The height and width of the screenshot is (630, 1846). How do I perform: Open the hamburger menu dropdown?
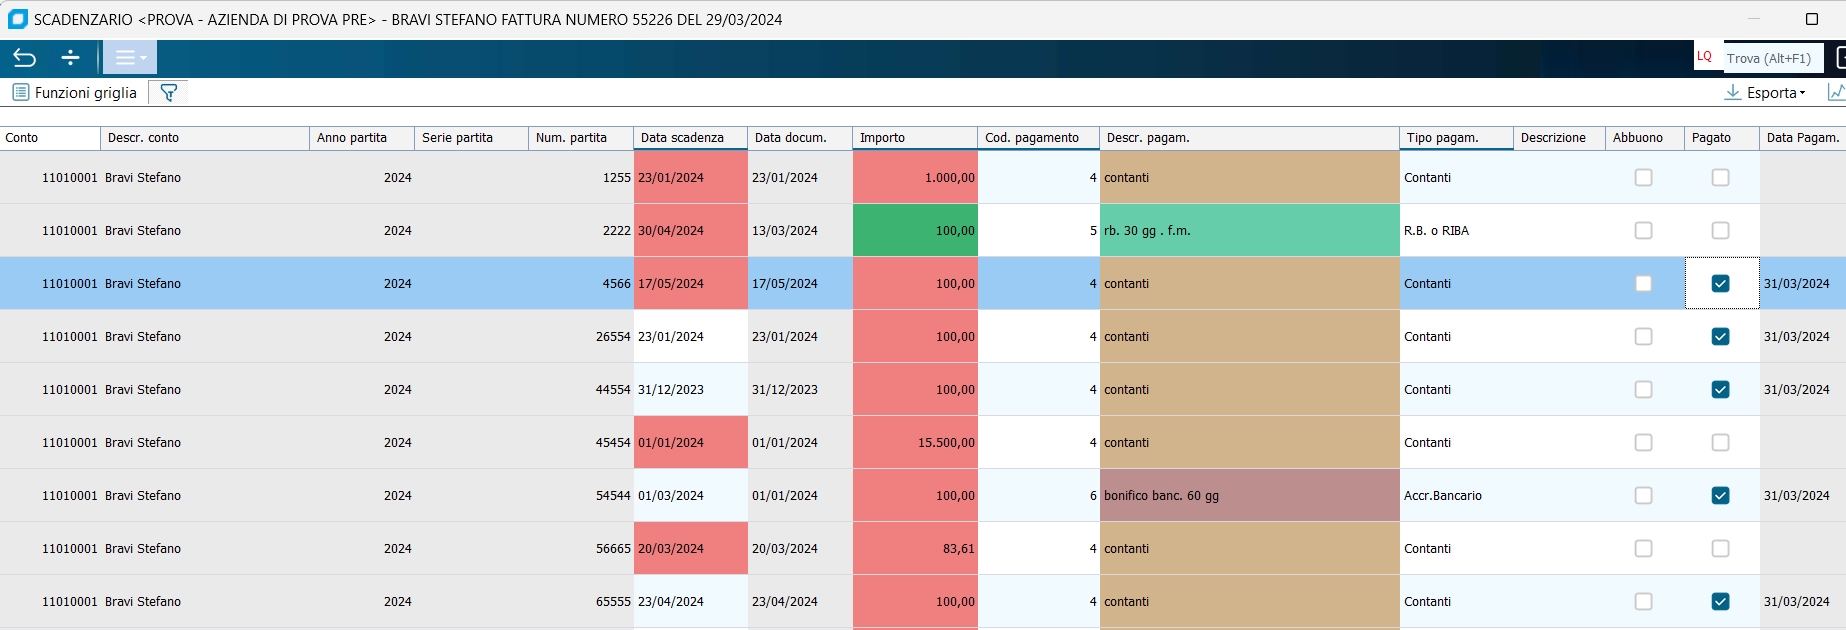130,58
